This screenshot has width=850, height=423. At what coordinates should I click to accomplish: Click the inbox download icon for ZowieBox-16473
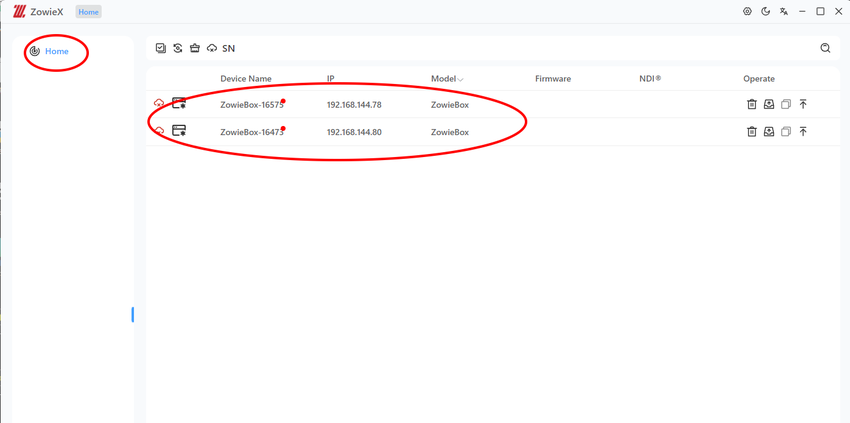click(769, 131)
